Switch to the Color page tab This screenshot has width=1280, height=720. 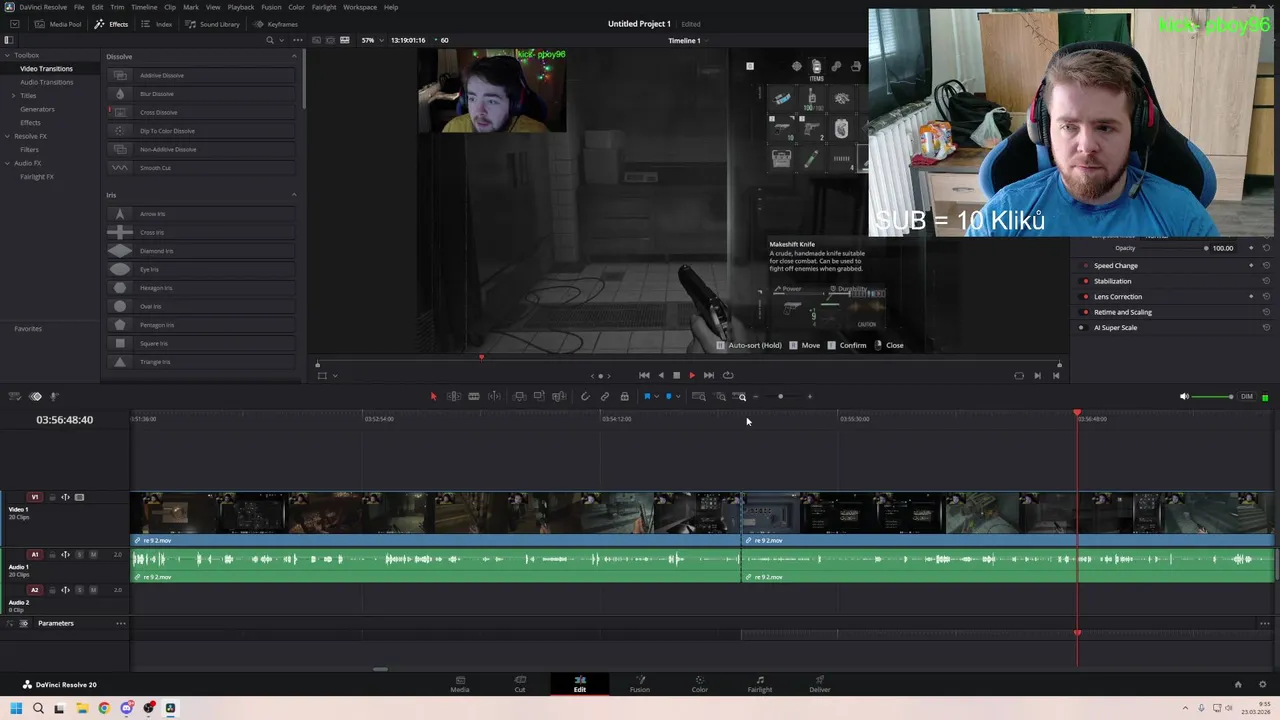click(700, 684)
